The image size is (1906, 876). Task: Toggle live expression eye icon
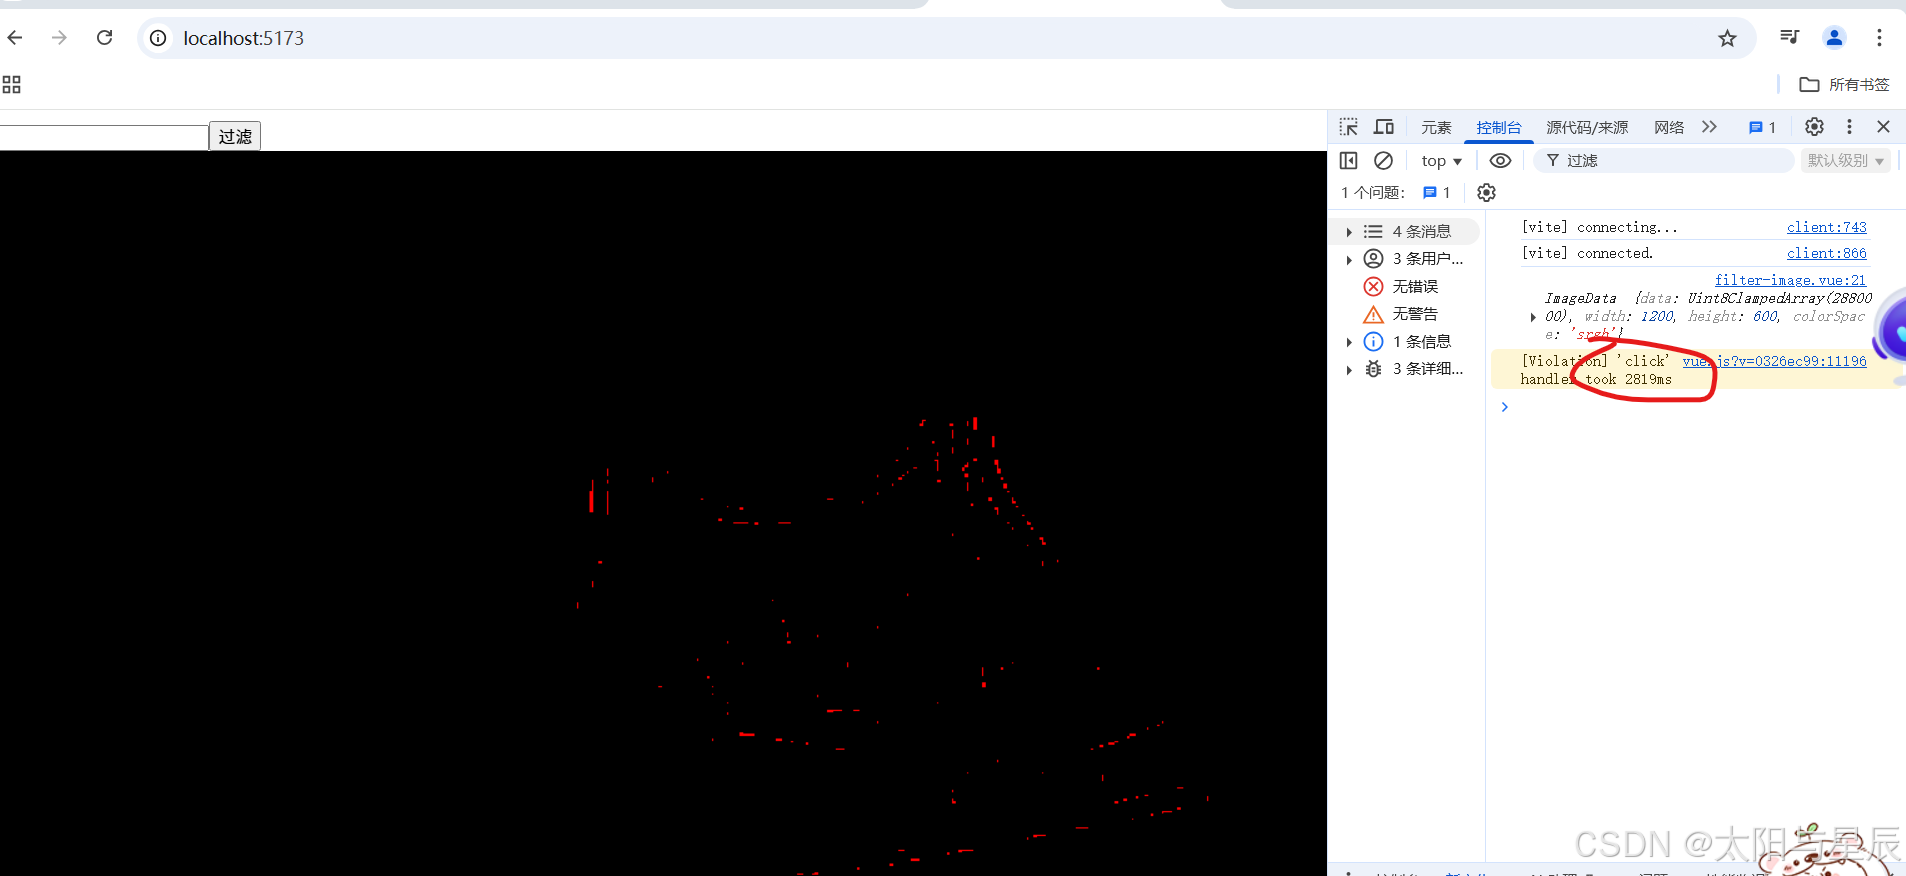point(1500,160)
